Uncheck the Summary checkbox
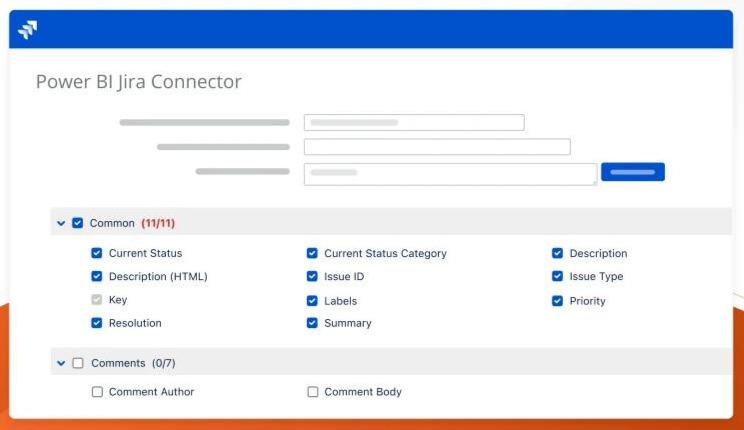 coord(312,323)
